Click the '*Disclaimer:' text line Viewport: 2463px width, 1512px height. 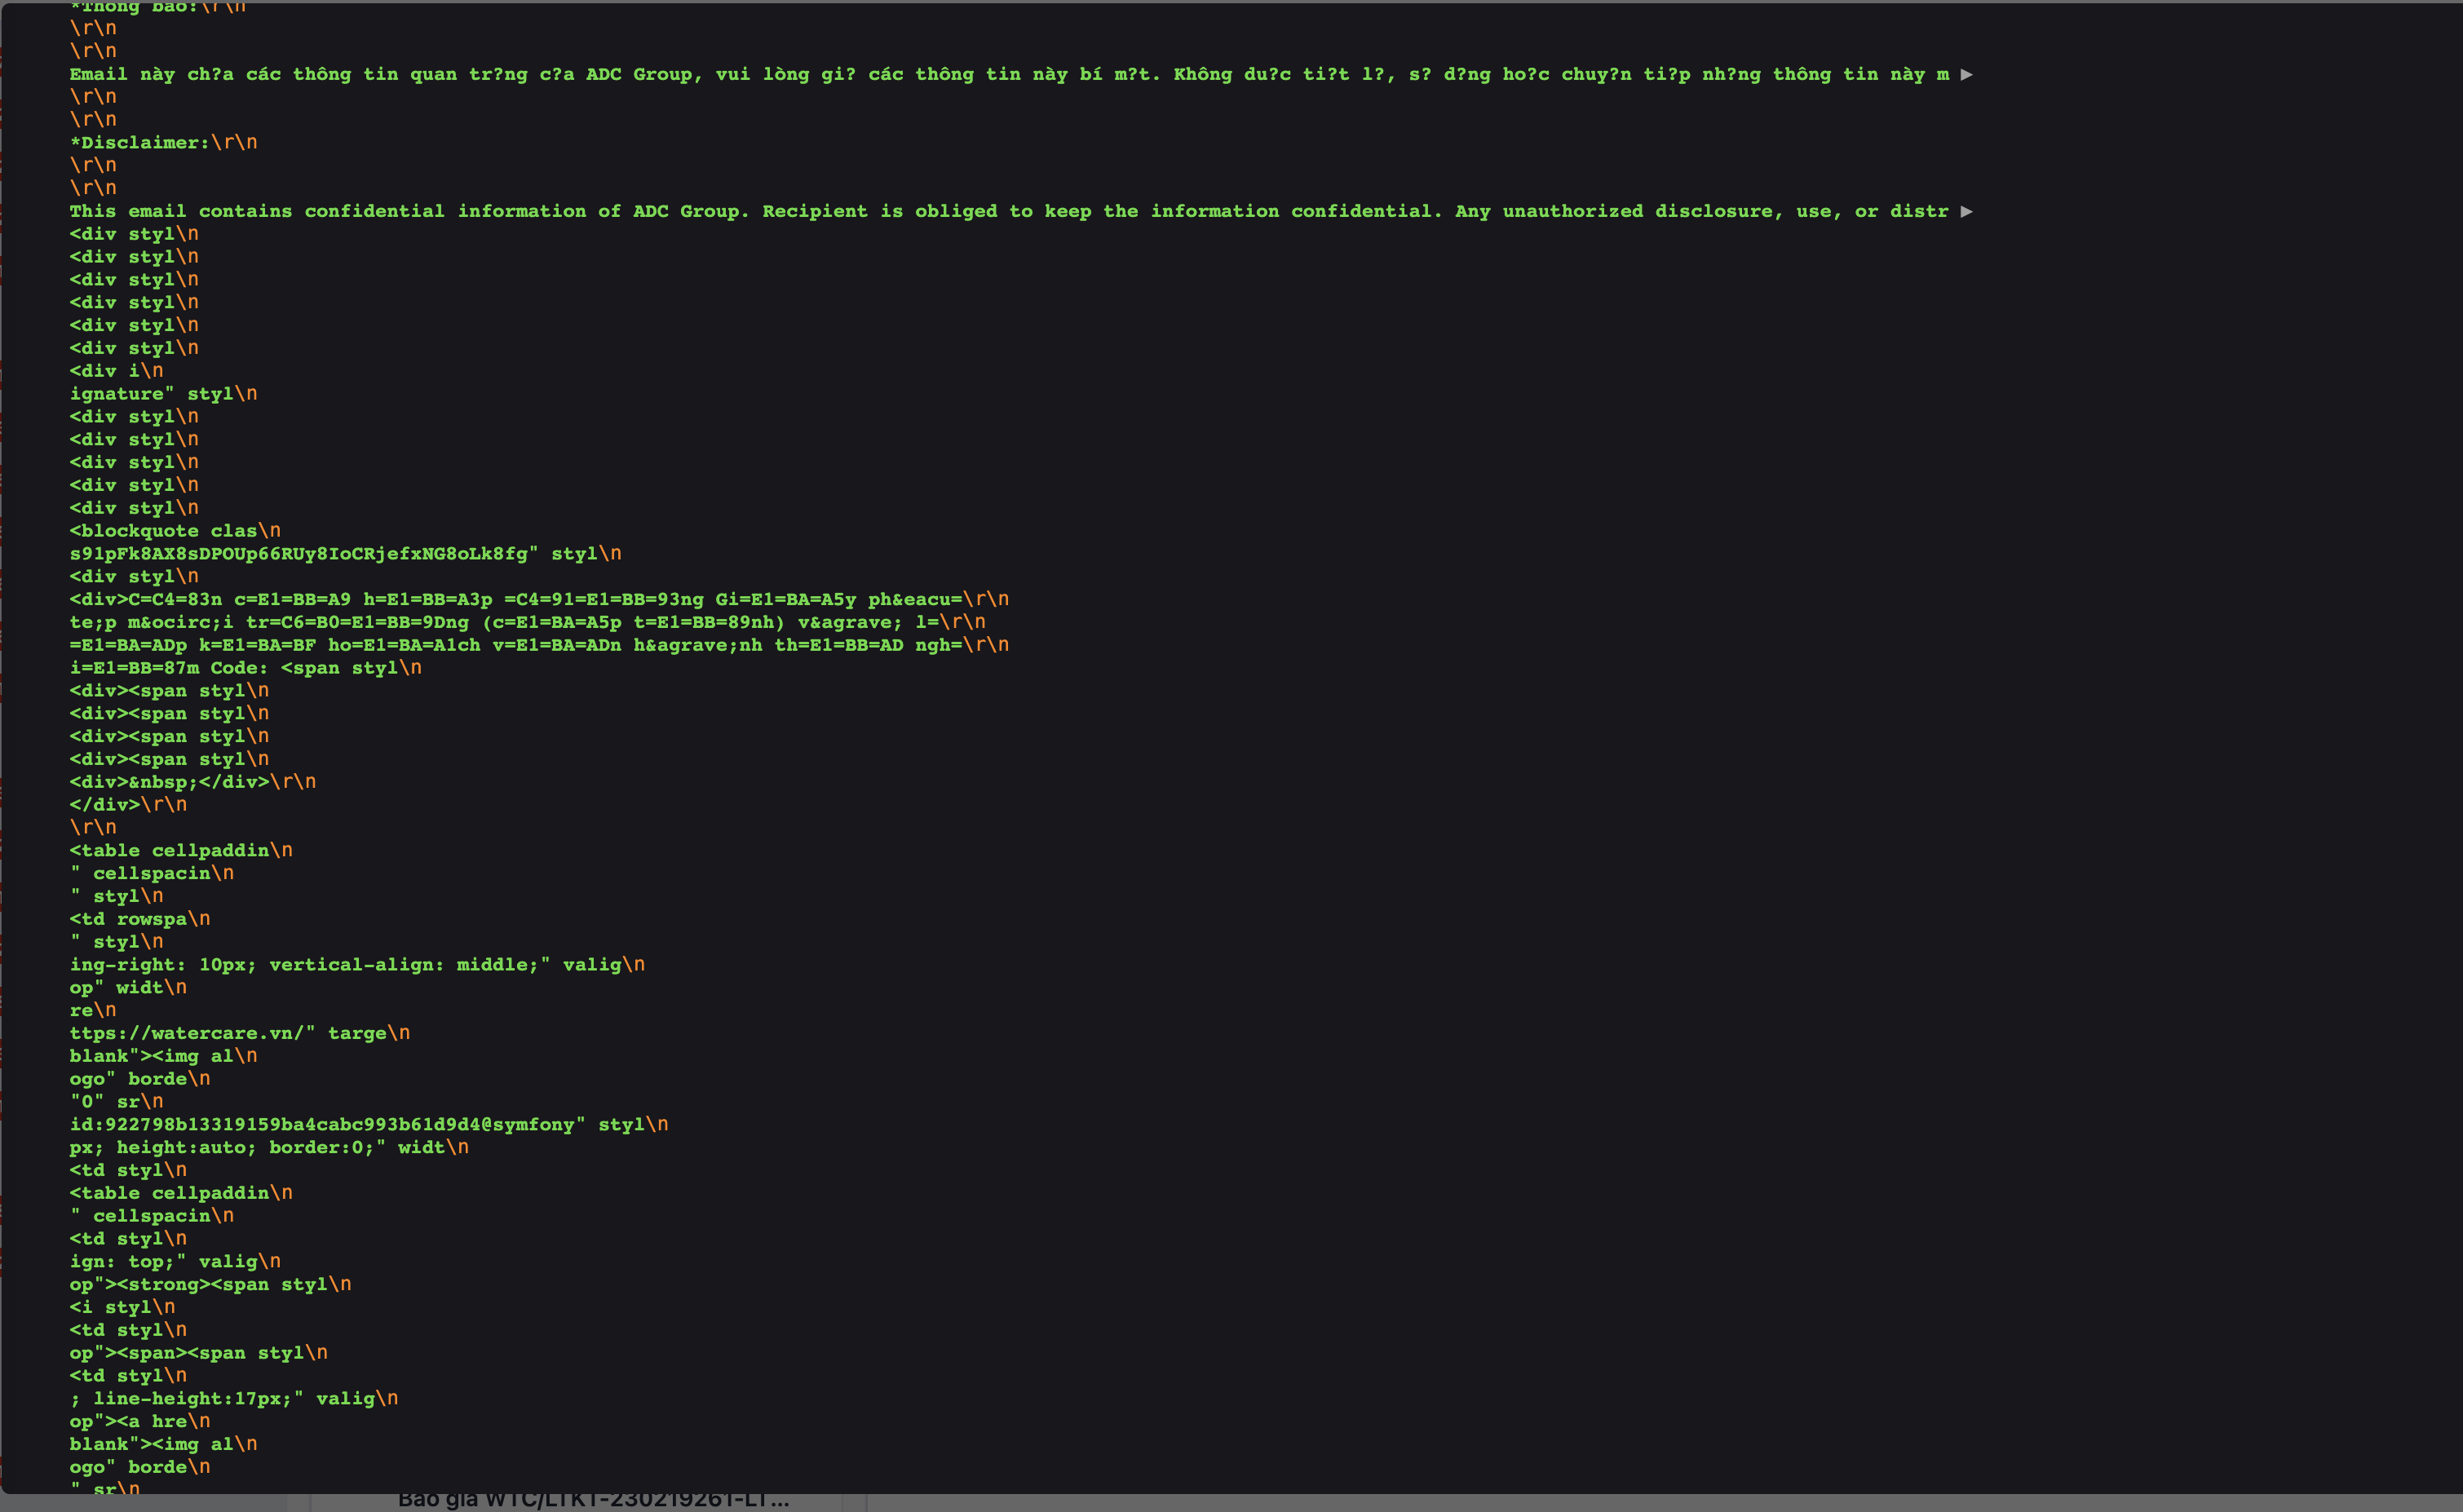tap(140, 142)
